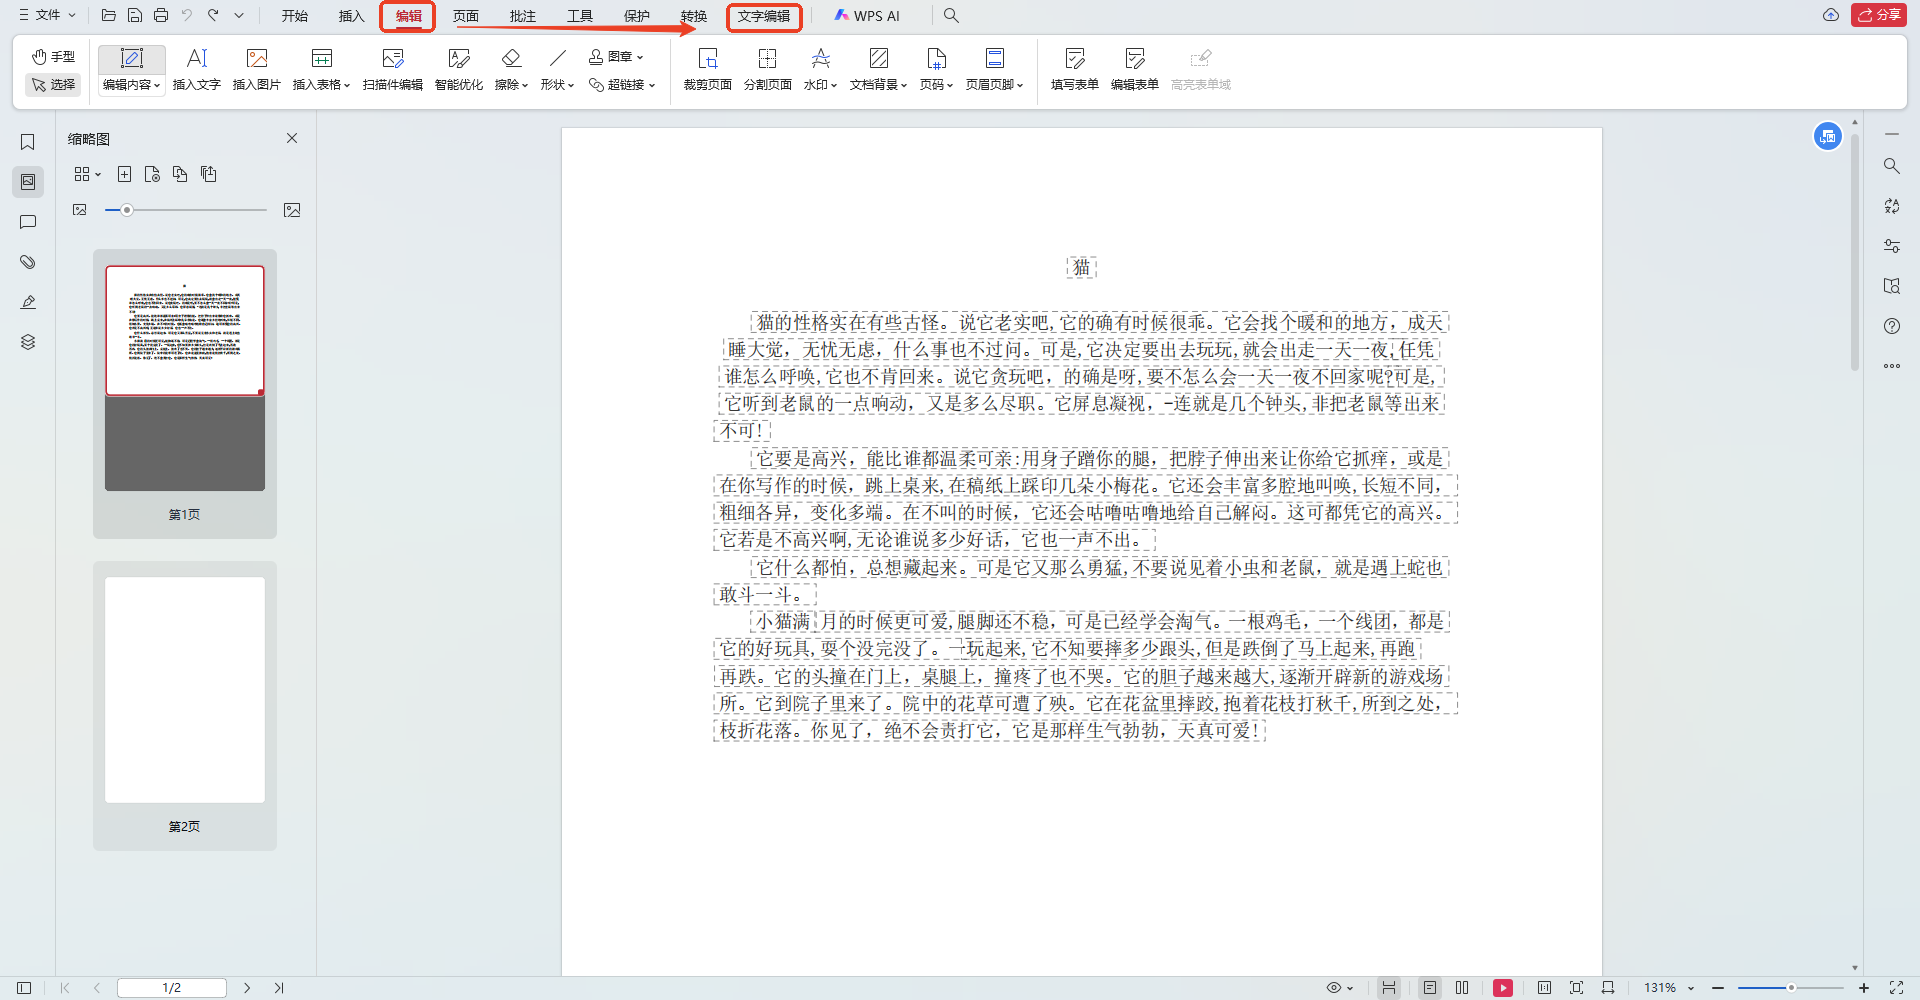Open the 文件 menu
The image size is (1920, 1000).
coord(47,15)
